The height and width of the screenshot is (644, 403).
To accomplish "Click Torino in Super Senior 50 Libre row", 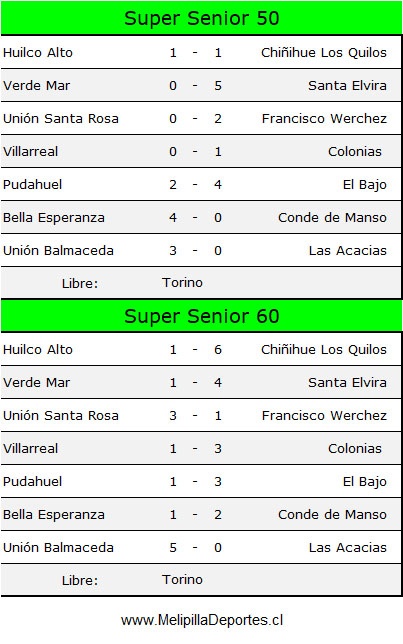I will pyautogui.click(x=182, y=283).
